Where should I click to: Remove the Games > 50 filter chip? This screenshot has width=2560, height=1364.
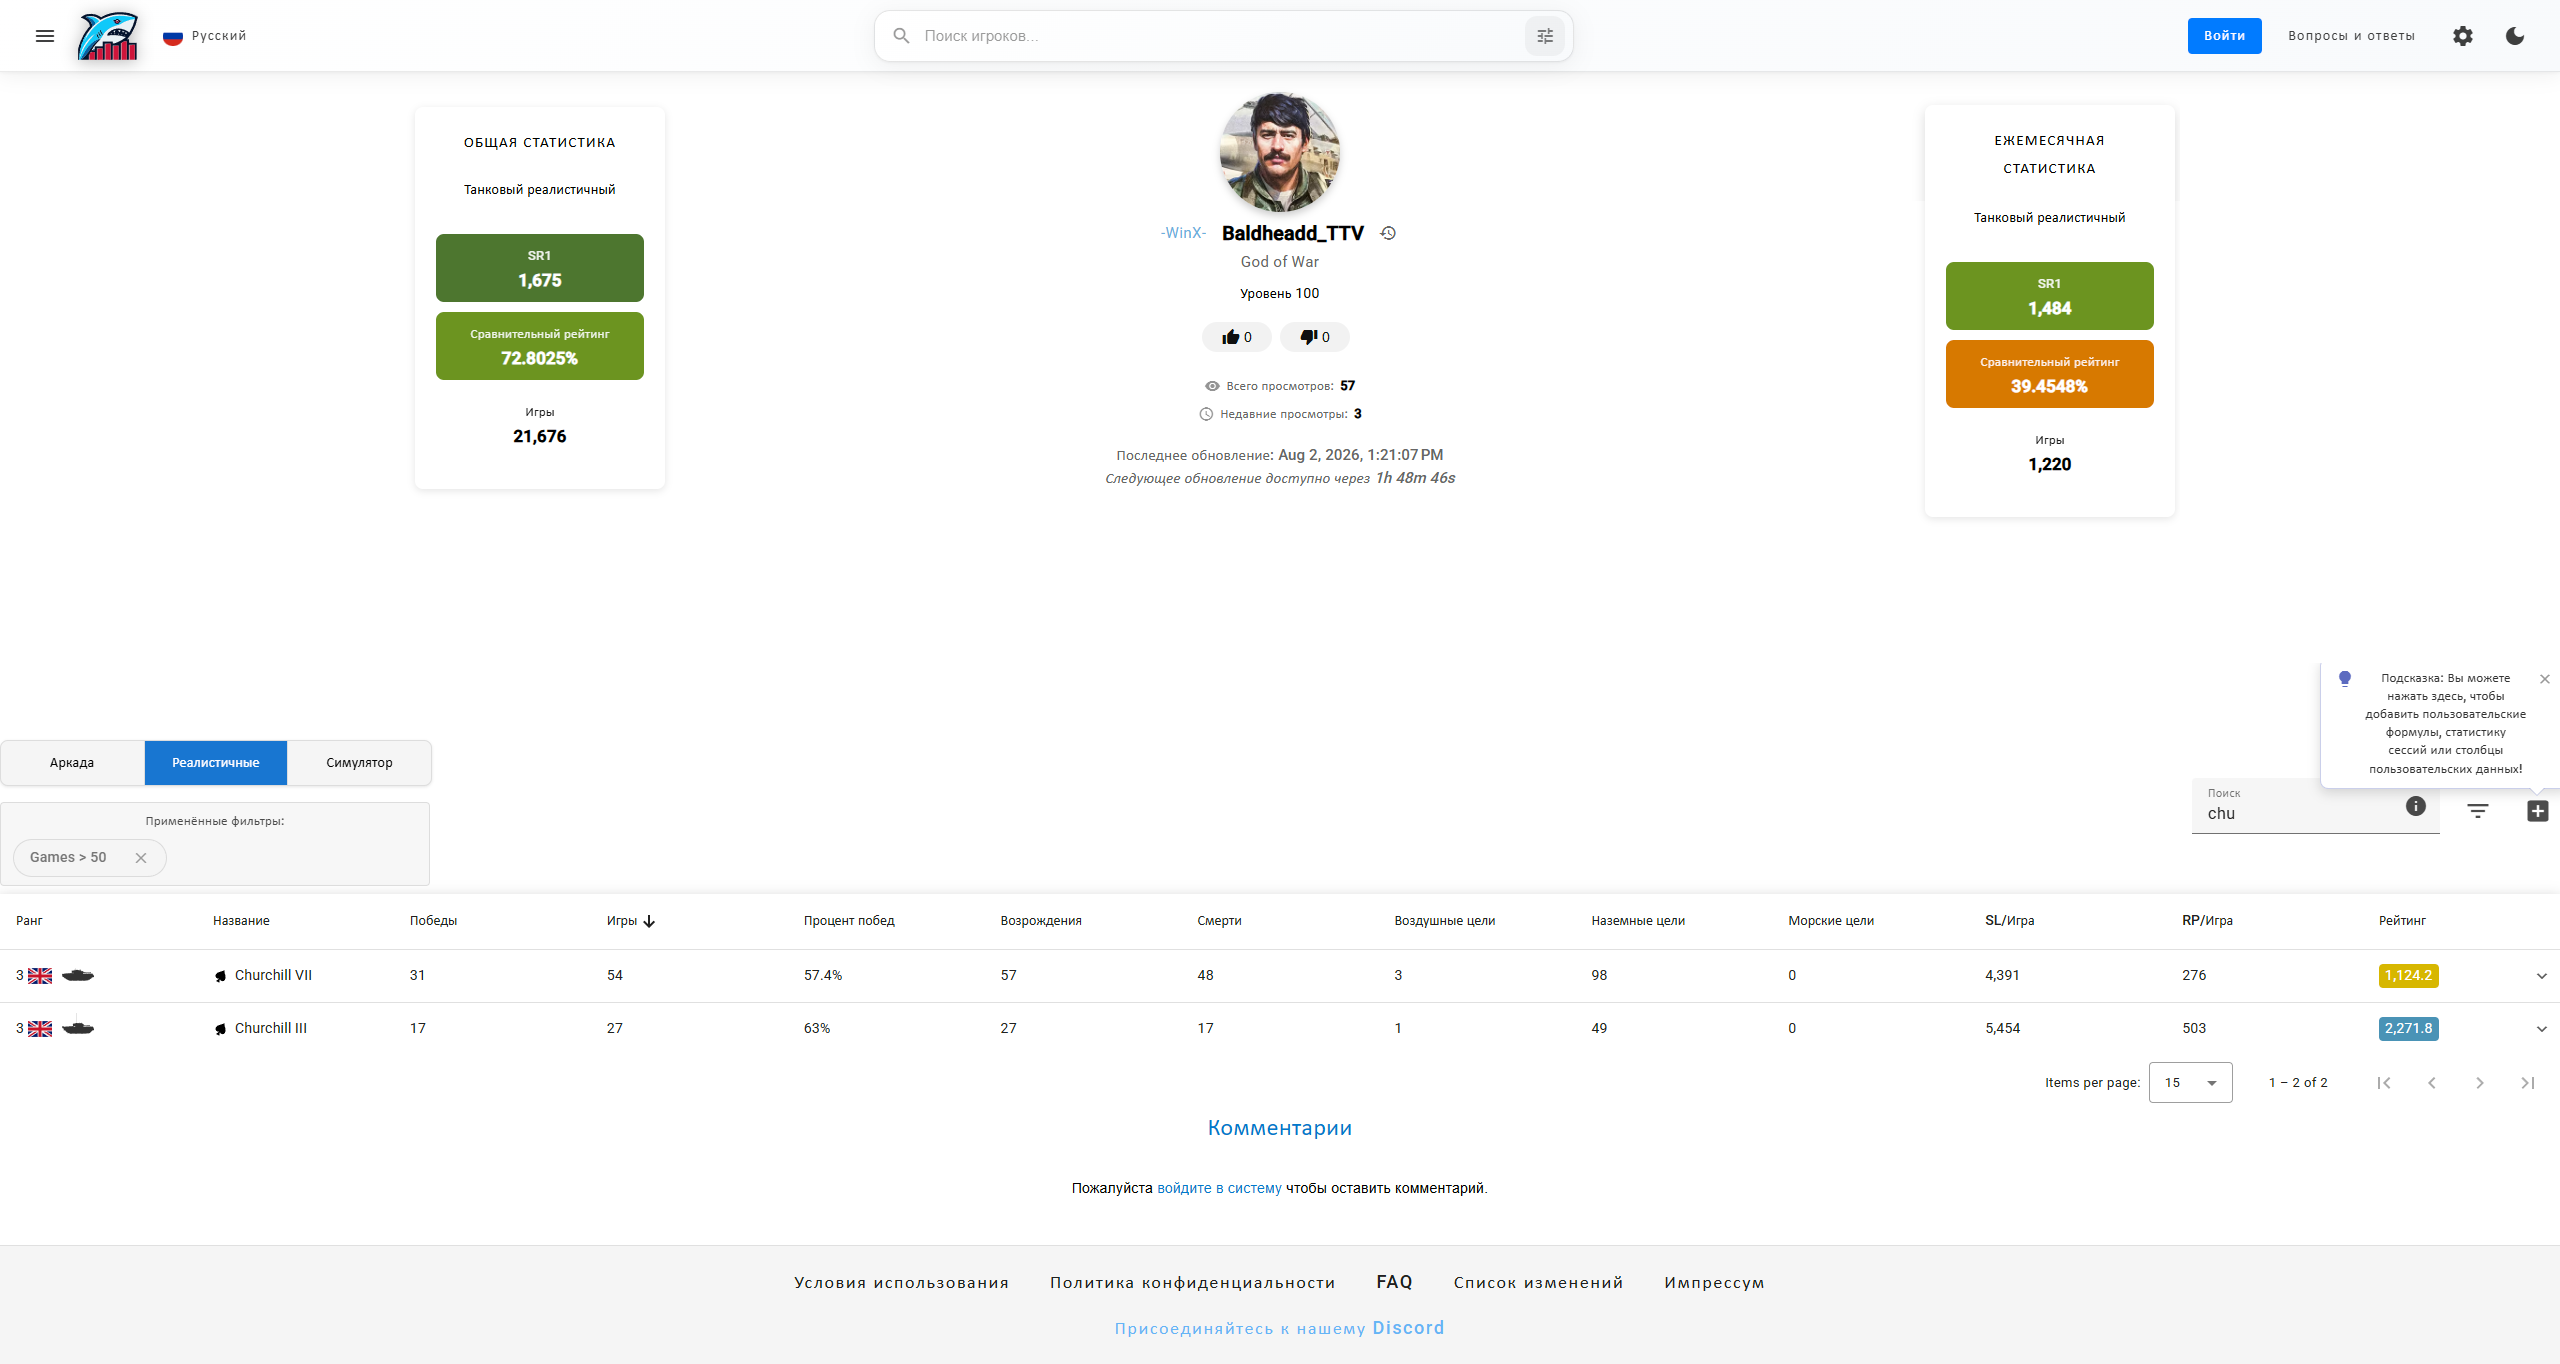(x=141, y=858)
